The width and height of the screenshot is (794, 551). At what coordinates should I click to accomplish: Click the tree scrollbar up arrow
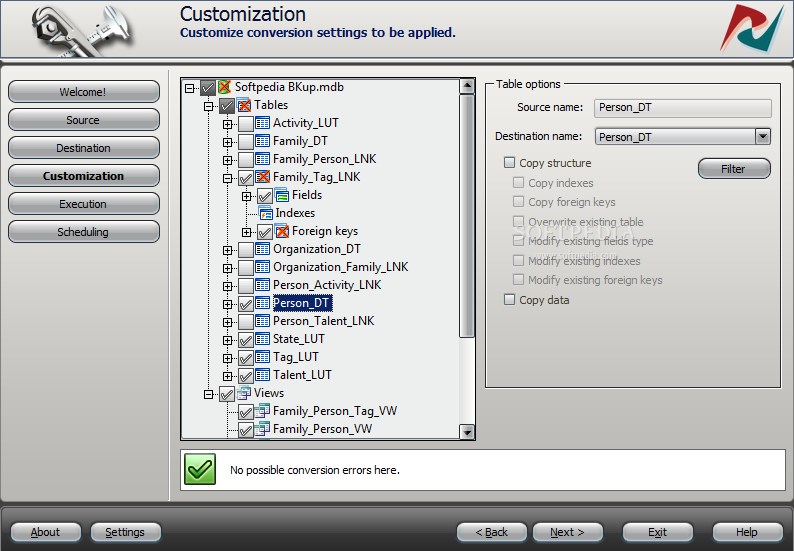pos(467,87)
